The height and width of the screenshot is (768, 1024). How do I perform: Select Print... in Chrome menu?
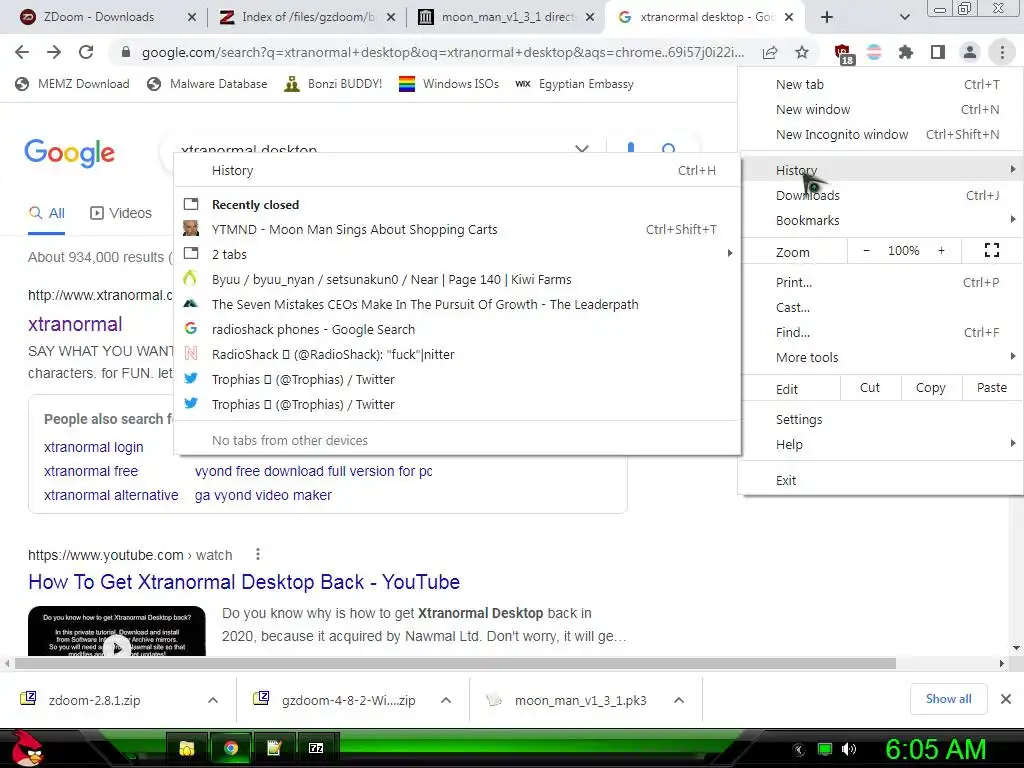[880, 282]
